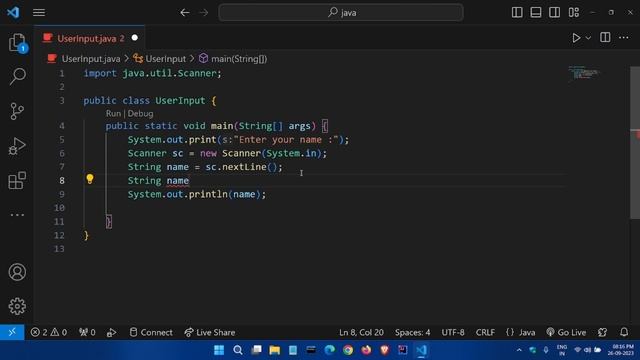
Task: Open the hamburger application menu
Action: click(x=39, y=13)
